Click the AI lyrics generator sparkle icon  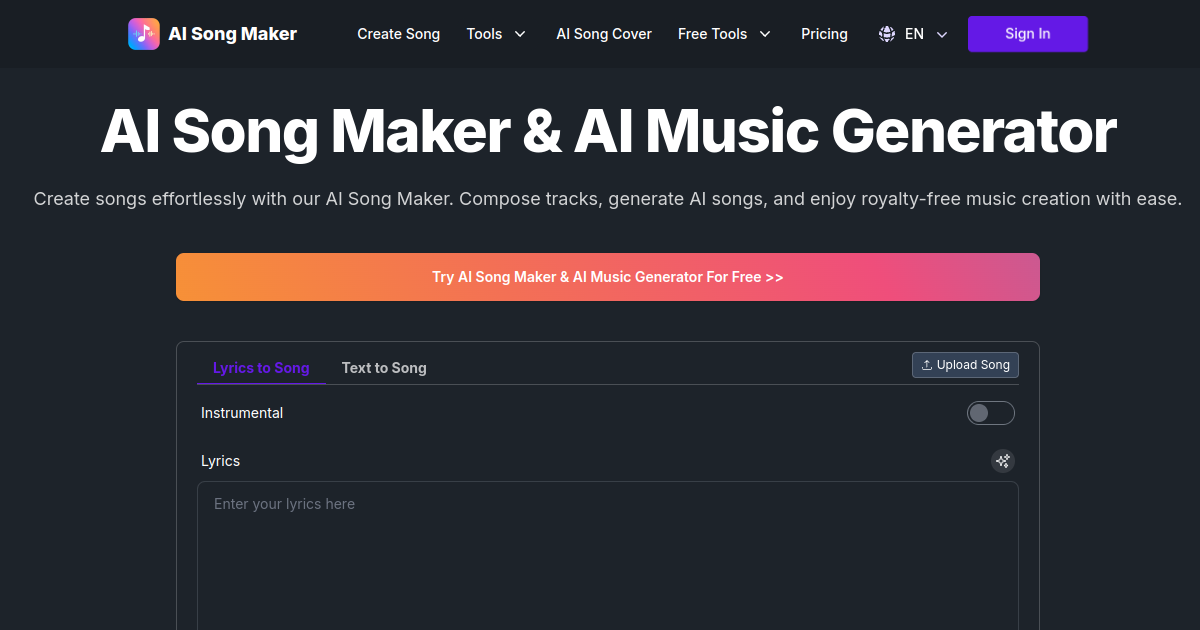(x=1003, y=461)
